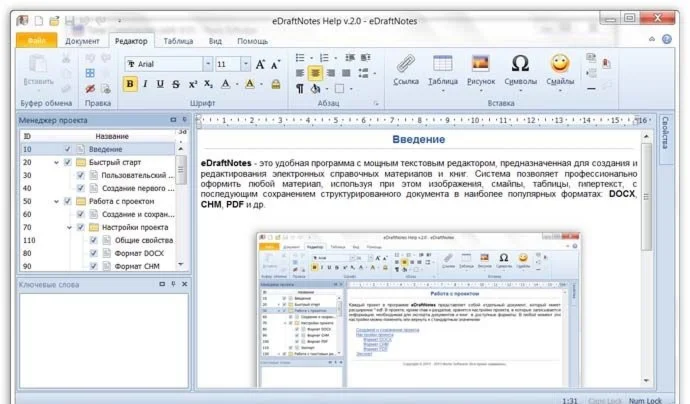
Task: Apply superscript formatting
Action: pyautogui.click(x=193, y=84)
